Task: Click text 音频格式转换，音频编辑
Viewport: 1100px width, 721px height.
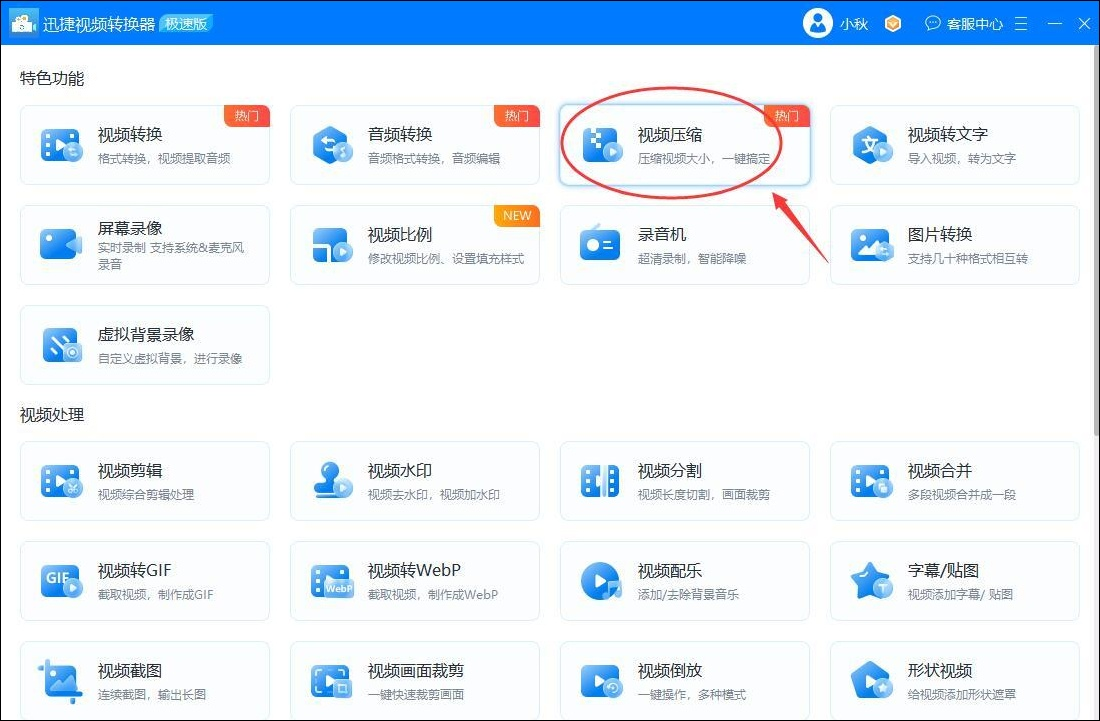Action: point(434,159)
